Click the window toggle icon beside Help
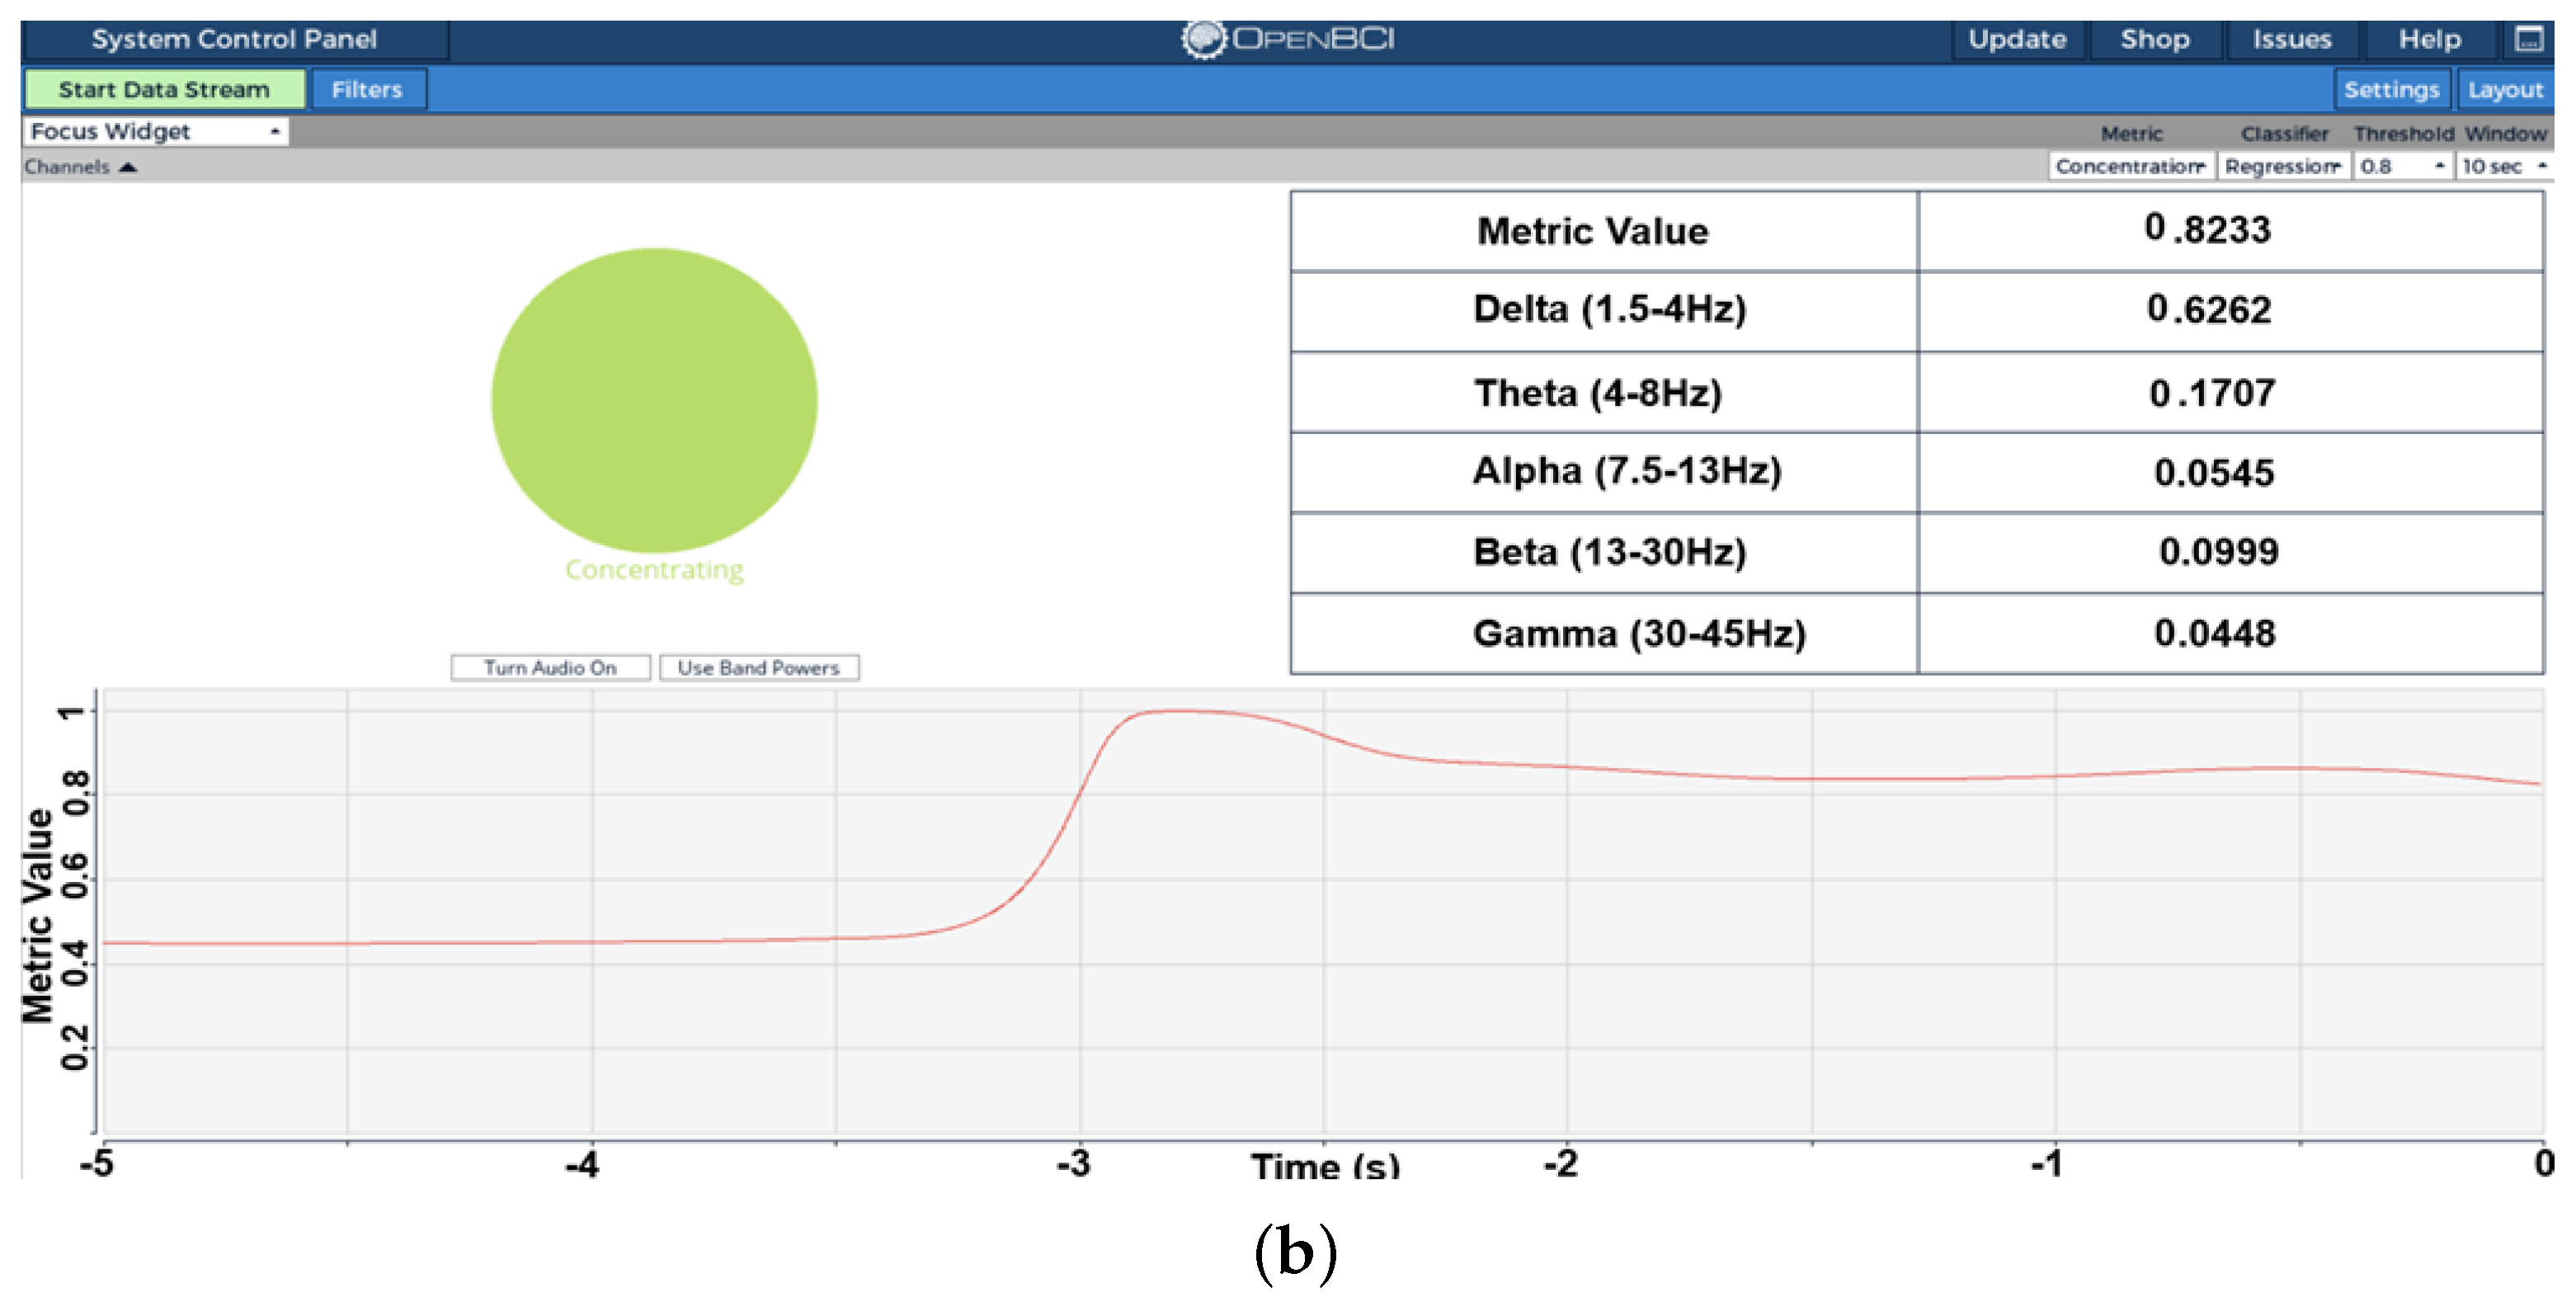This screenshot has height=1297, width=2576. 2528,39
